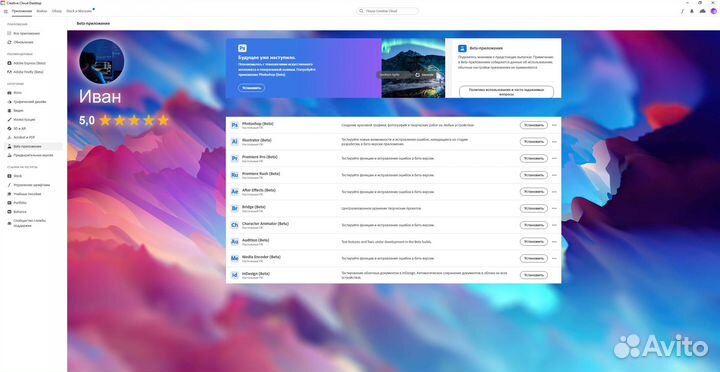
Task: Switch to the Файлы tab
Action: 41,11
